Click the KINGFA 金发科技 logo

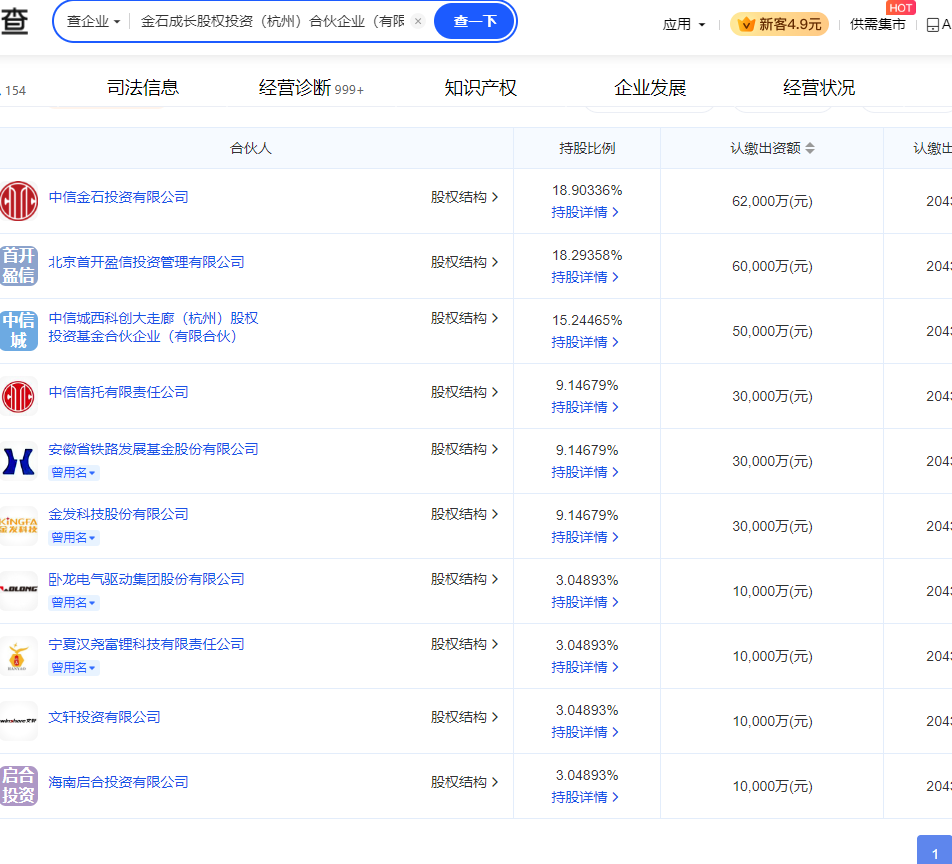18,526
